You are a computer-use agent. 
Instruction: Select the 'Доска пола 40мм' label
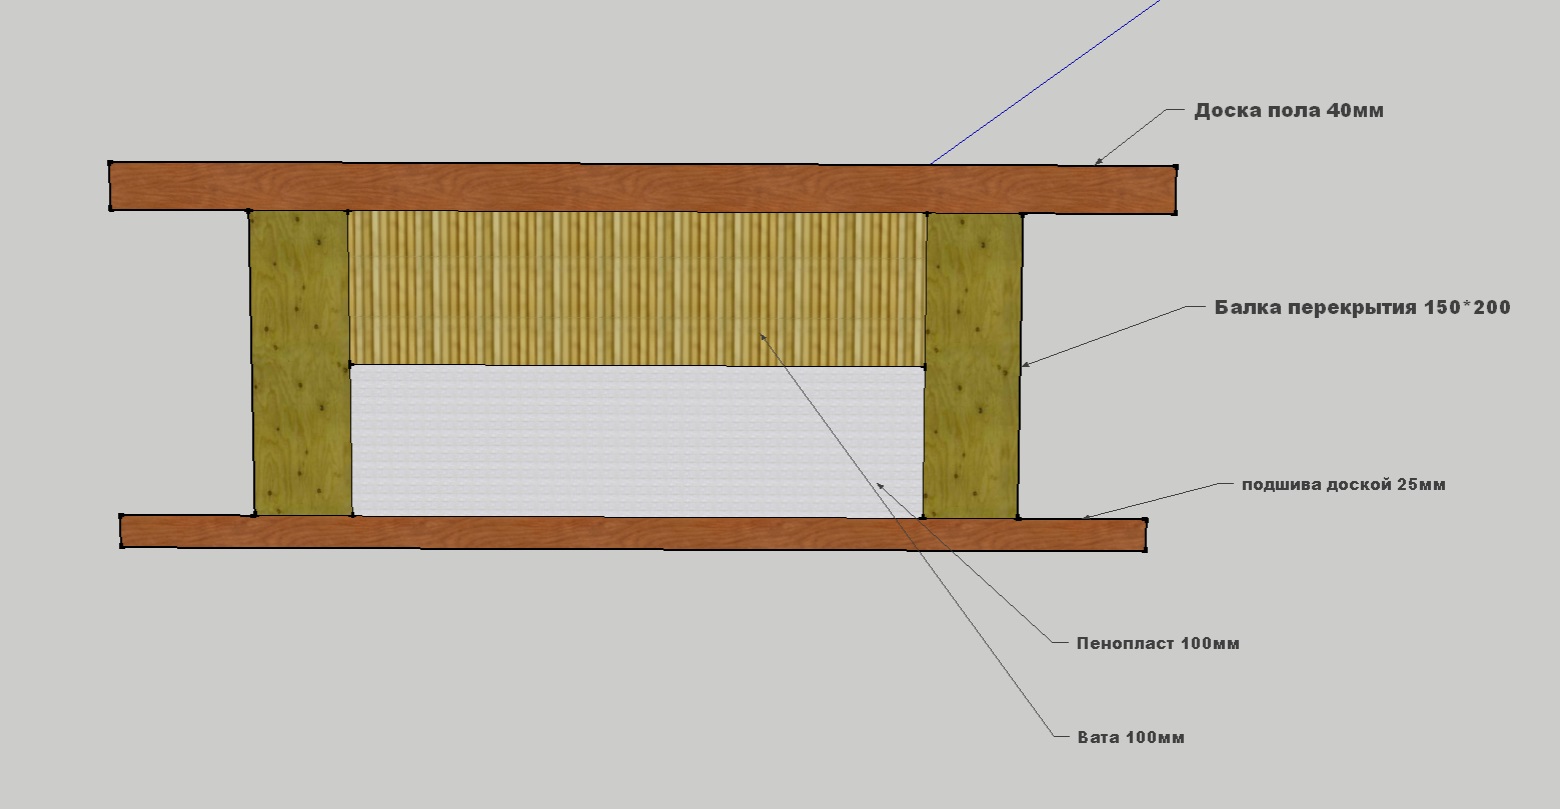[1288, 111]
